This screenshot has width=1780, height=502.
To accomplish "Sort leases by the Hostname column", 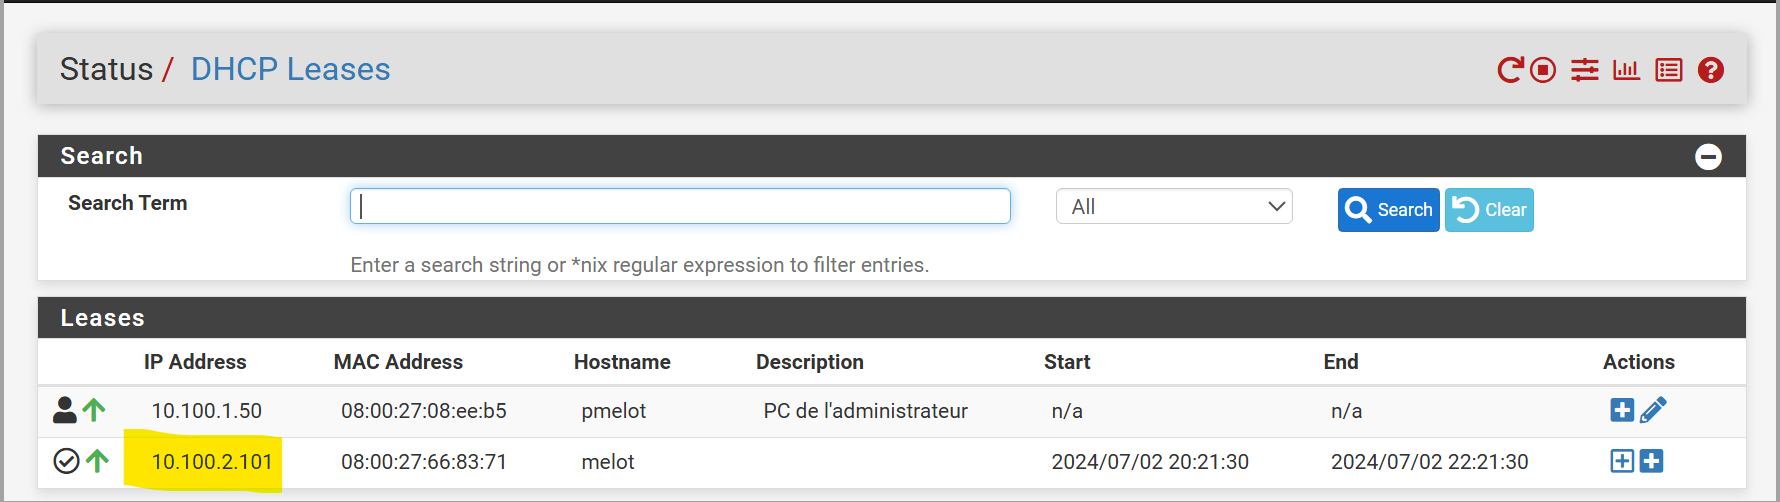I will click(x=622, y=362).
